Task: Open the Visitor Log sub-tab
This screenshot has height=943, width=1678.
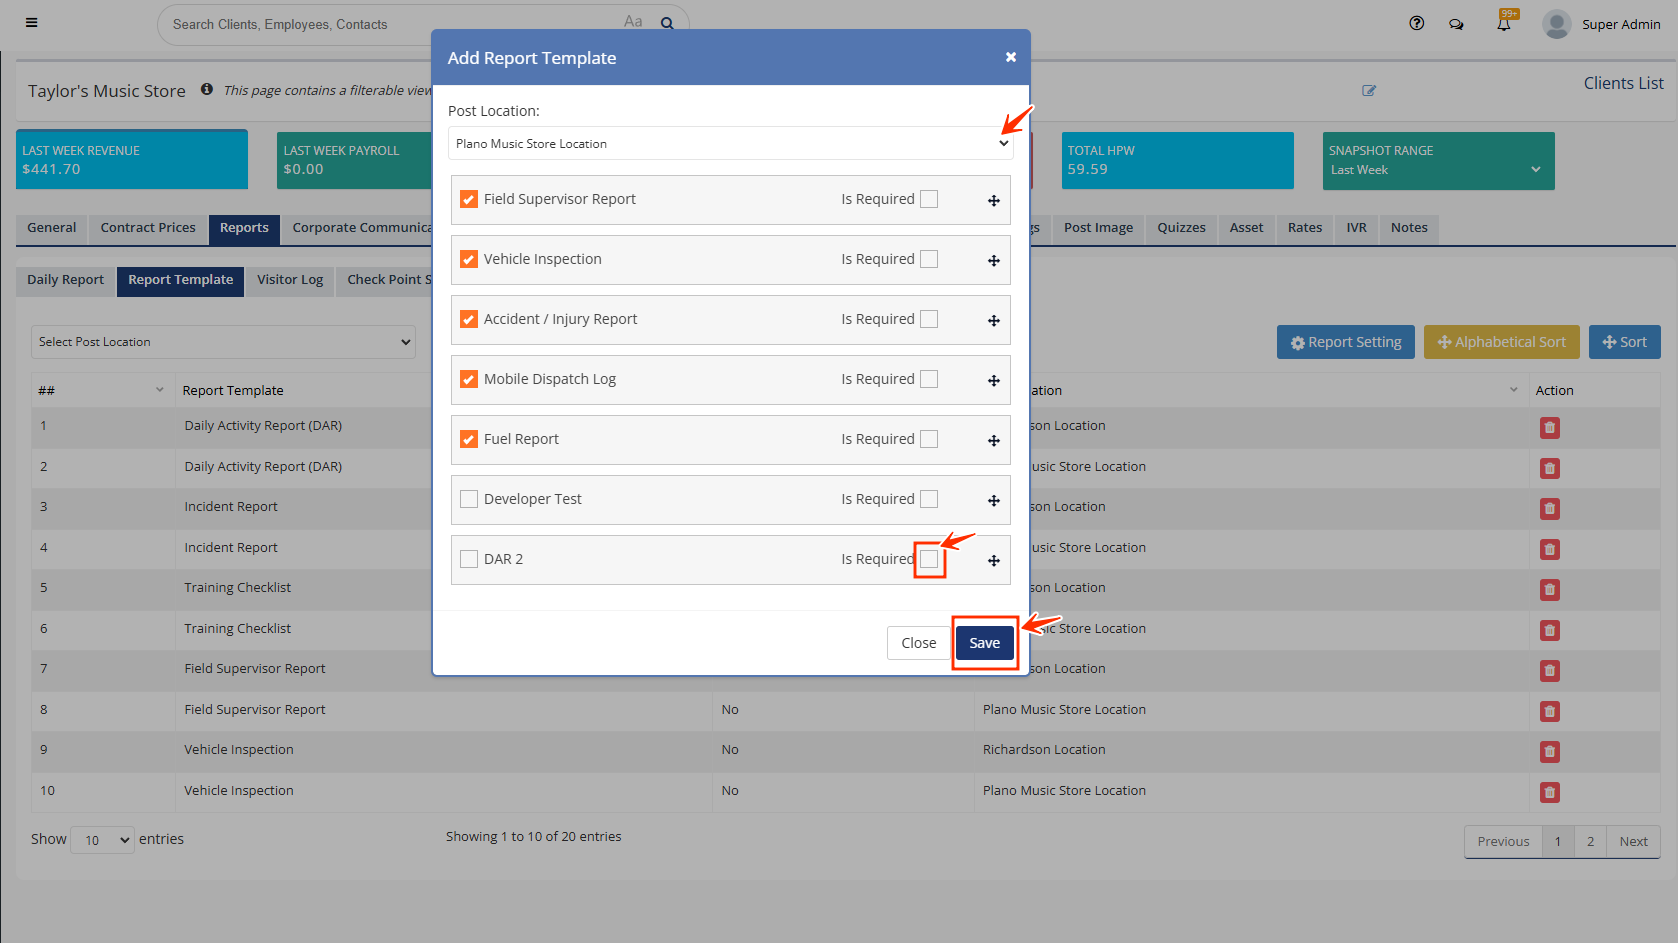Action: pyautogui.click(x=289, y=280)
